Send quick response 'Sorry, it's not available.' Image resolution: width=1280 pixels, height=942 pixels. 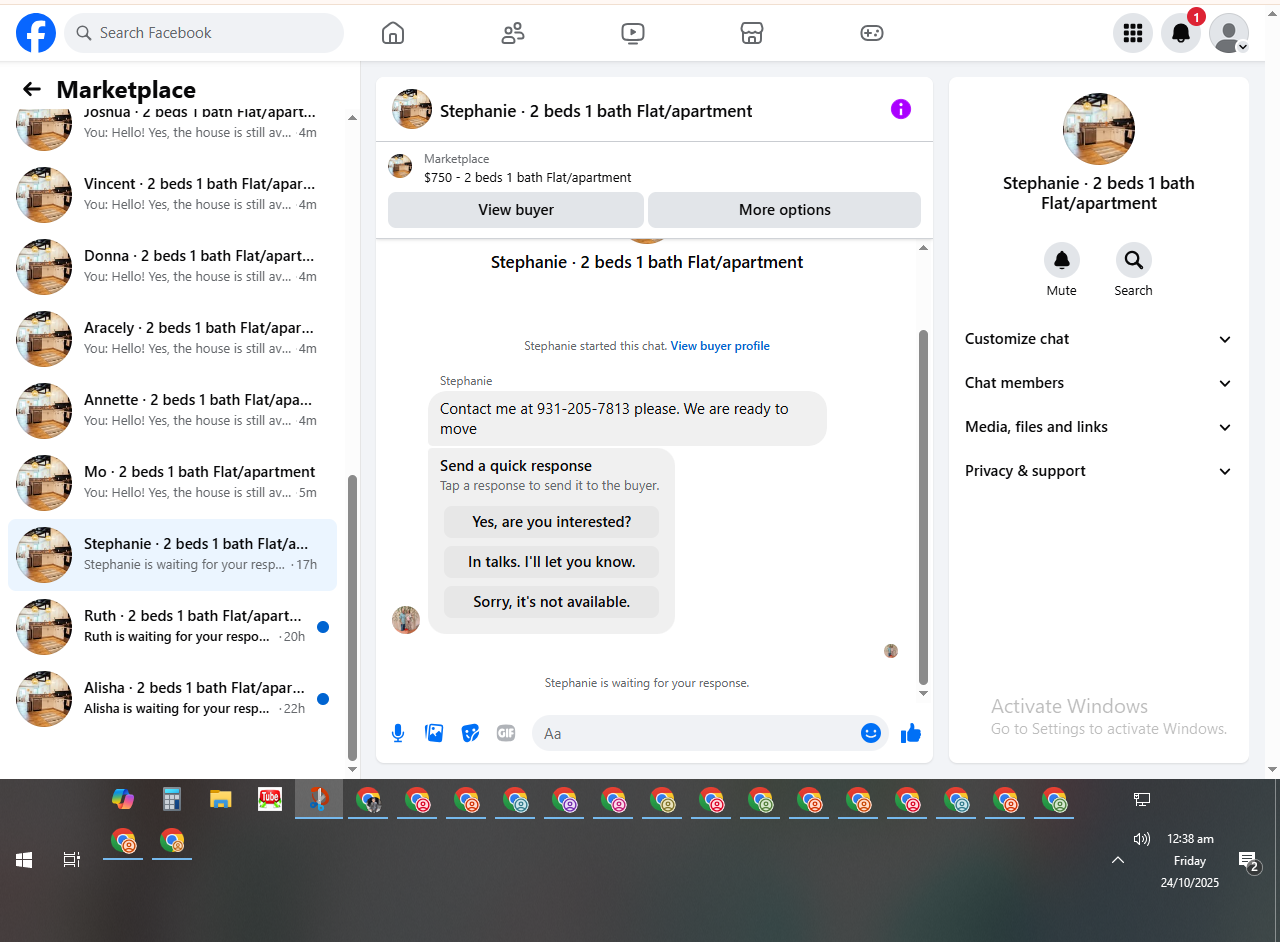(x=552, y=602)
